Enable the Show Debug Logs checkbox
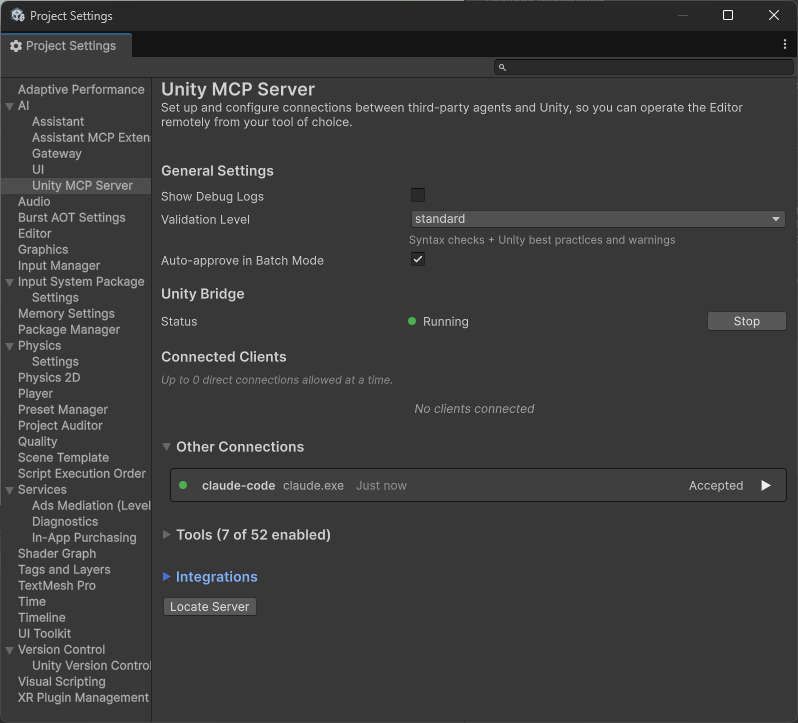 [x=417, y=195]
